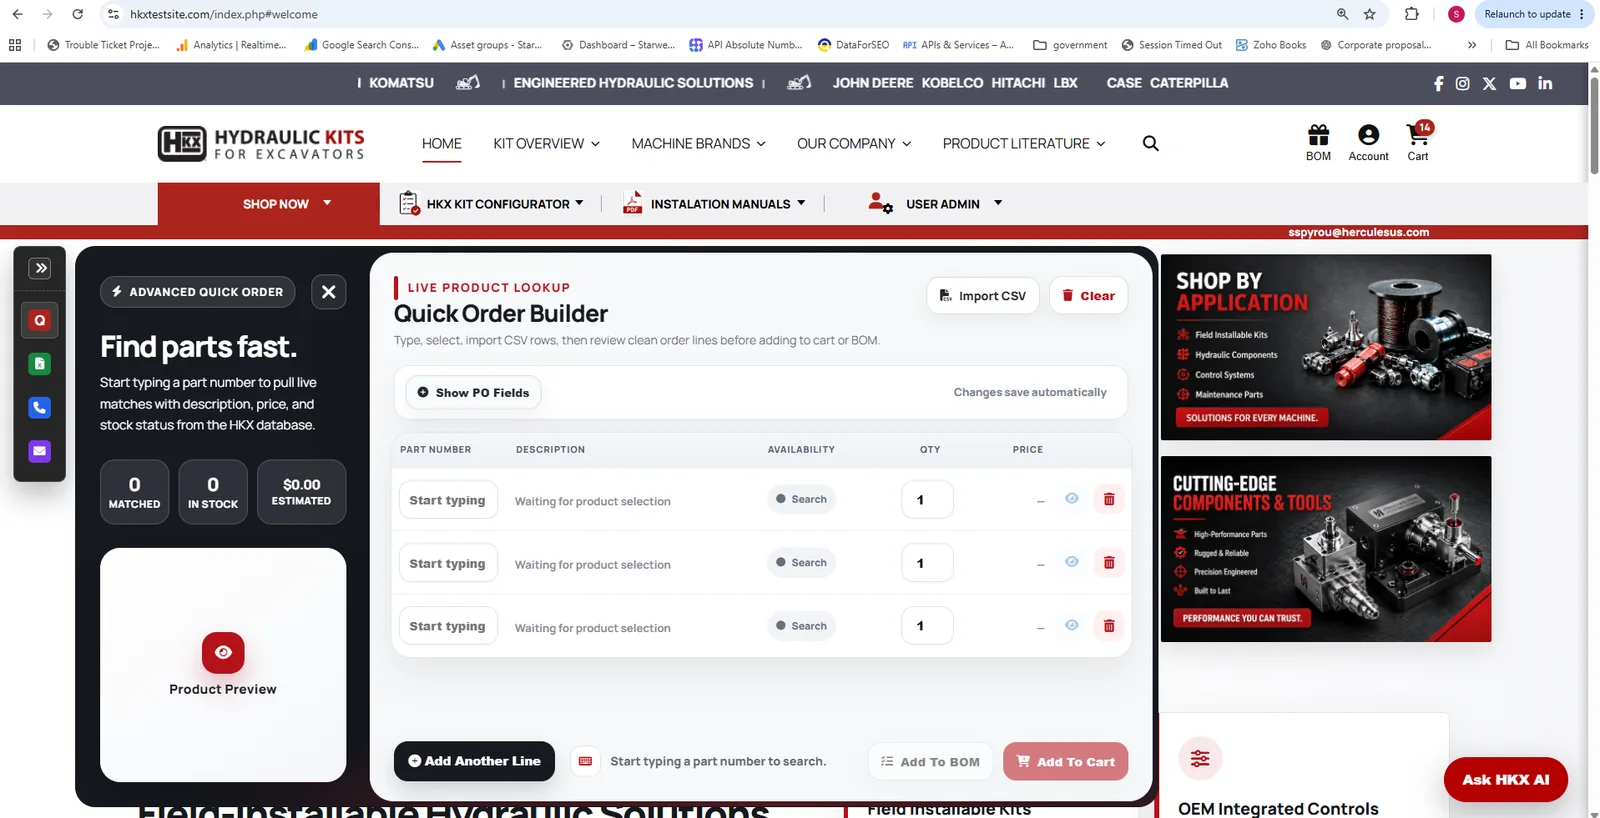Viewport: 1600px width, 818px height.
Task: Expand the OUR COMPANY menu
Action: 854,144
